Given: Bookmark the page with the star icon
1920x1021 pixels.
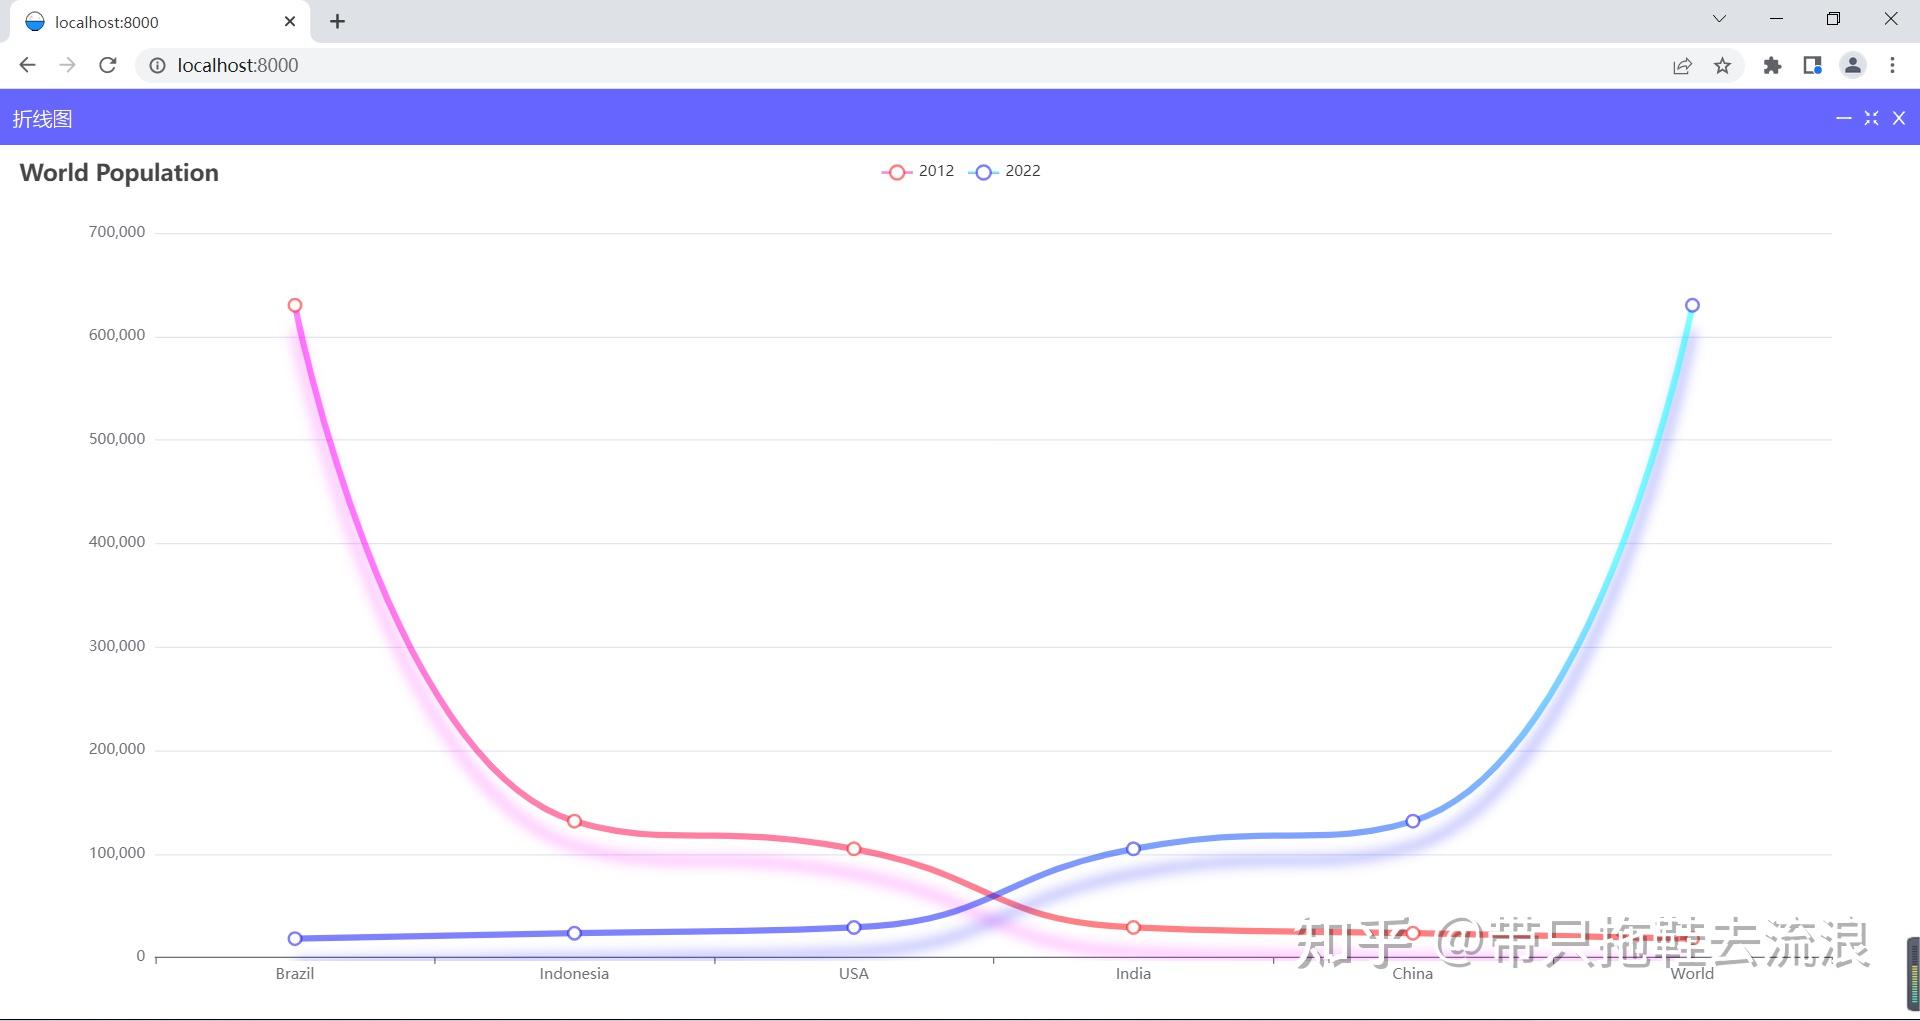Looking at the screenshot, I should pyautogui.click(x=1722, y=65).
